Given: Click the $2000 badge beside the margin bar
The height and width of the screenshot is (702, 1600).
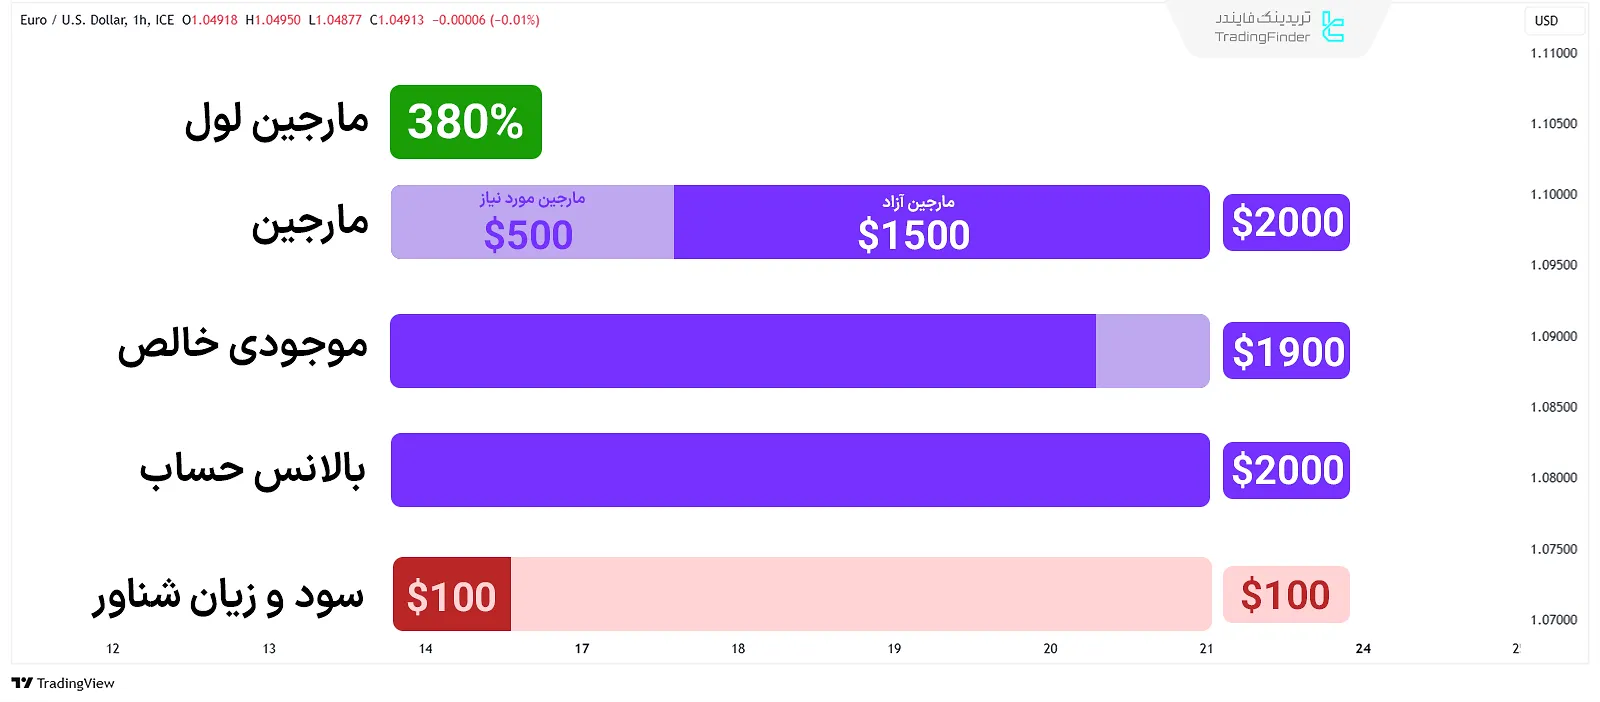Looking at the screenshot, I should click(1286, 222).
